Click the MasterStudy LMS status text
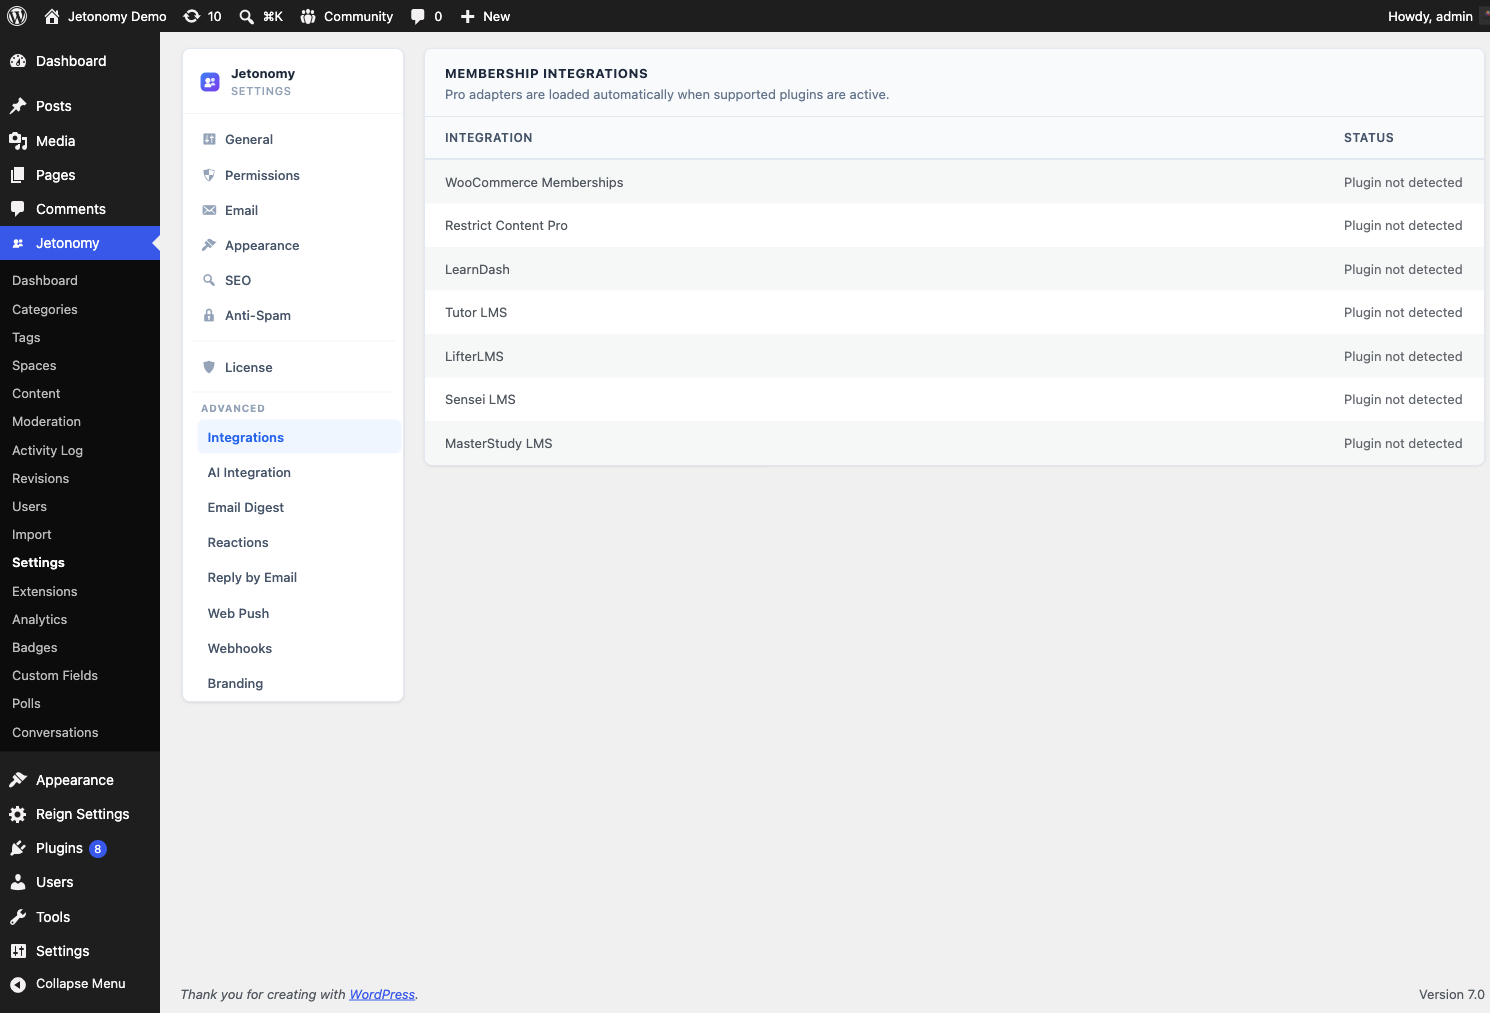This screenshot has height=1013, width=1490. pos(1403,443)
